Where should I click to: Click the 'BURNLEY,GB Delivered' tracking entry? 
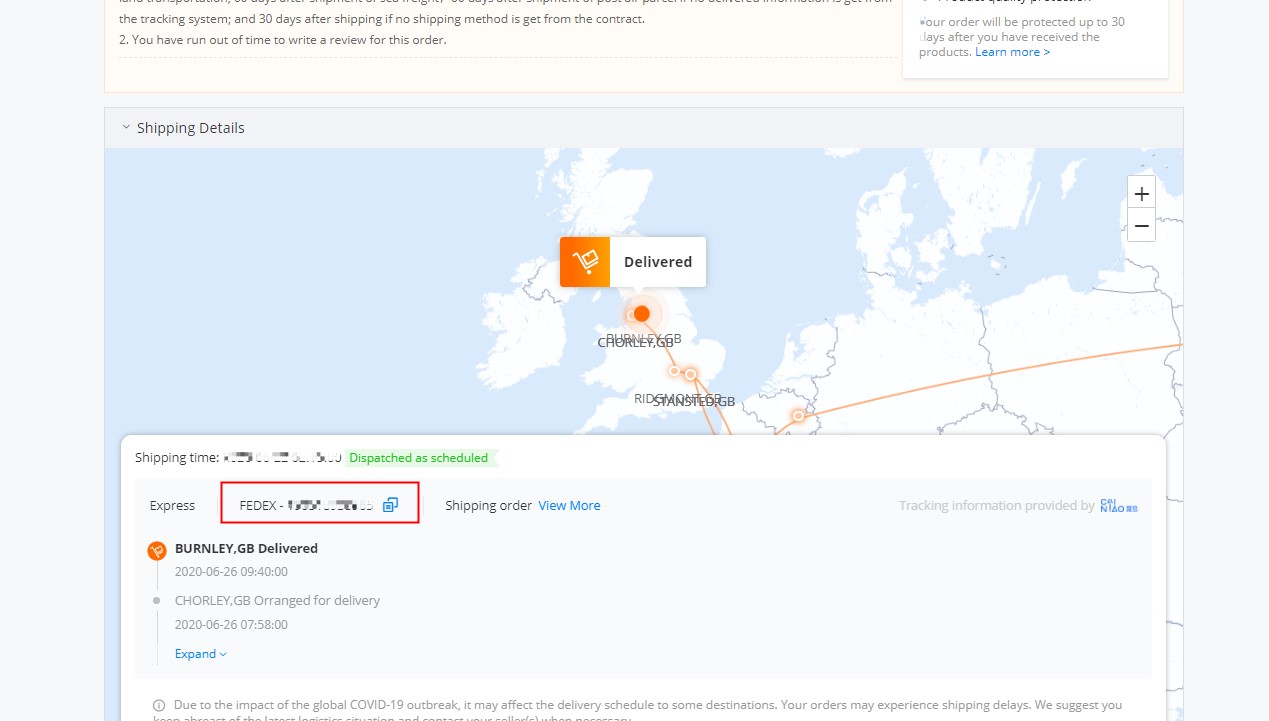tap(246, 548)
